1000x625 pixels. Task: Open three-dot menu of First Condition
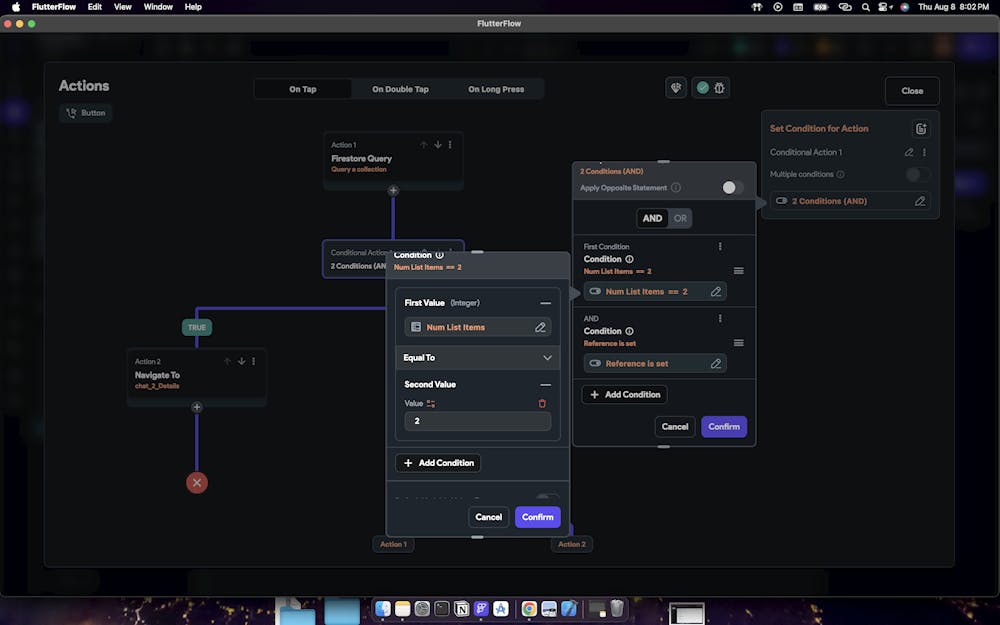[720, 247]
